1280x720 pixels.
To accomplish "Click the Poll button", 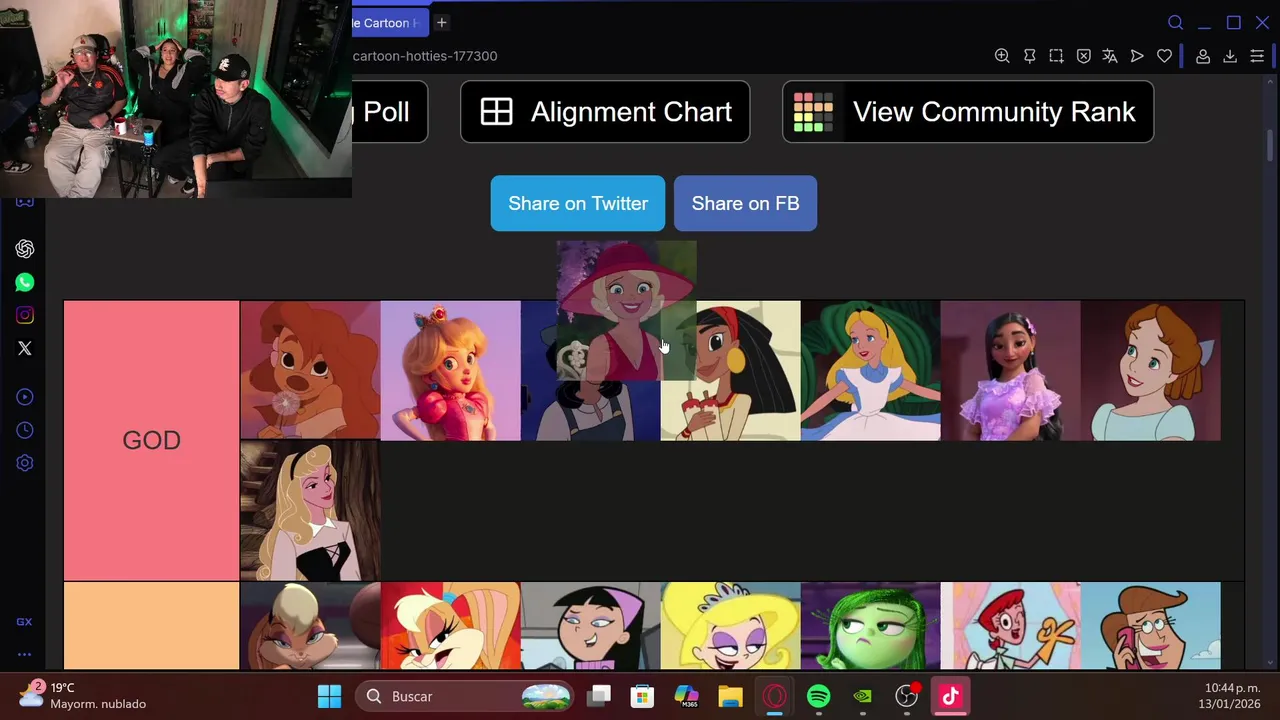I will (x=390, y=112).
